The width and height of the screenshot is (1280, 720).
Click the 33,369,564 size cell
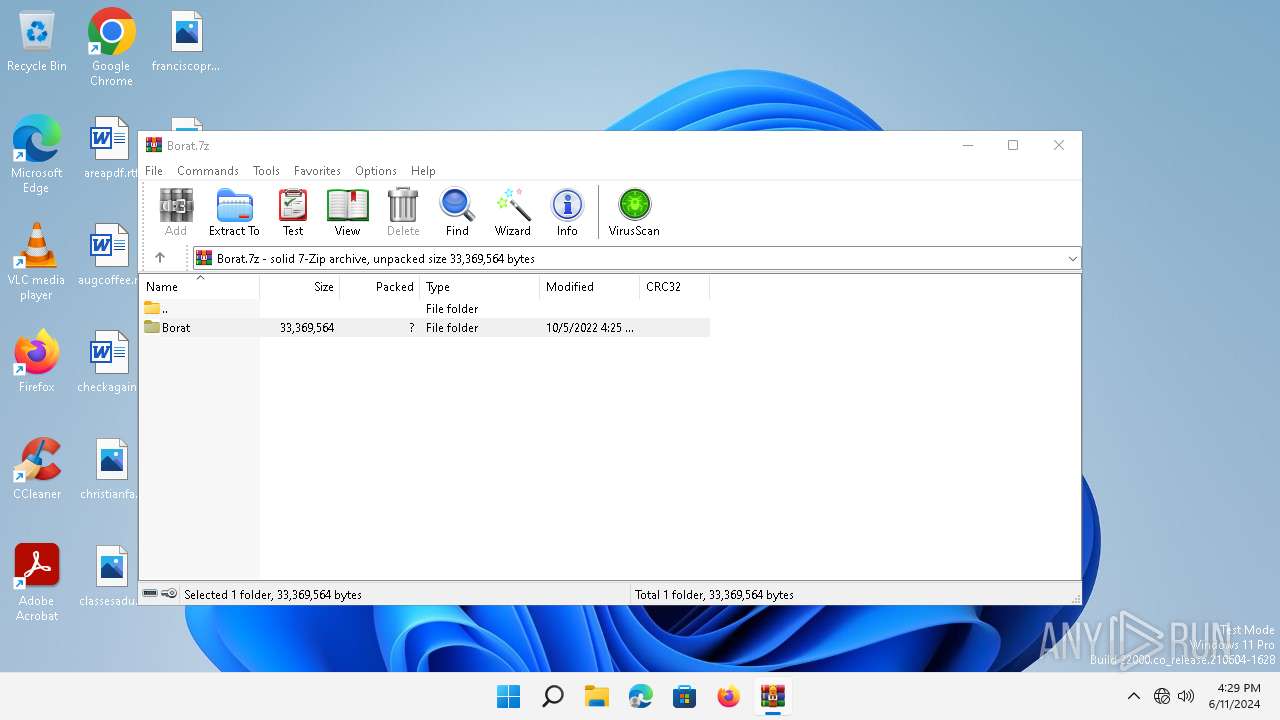[x=307, y=327]
